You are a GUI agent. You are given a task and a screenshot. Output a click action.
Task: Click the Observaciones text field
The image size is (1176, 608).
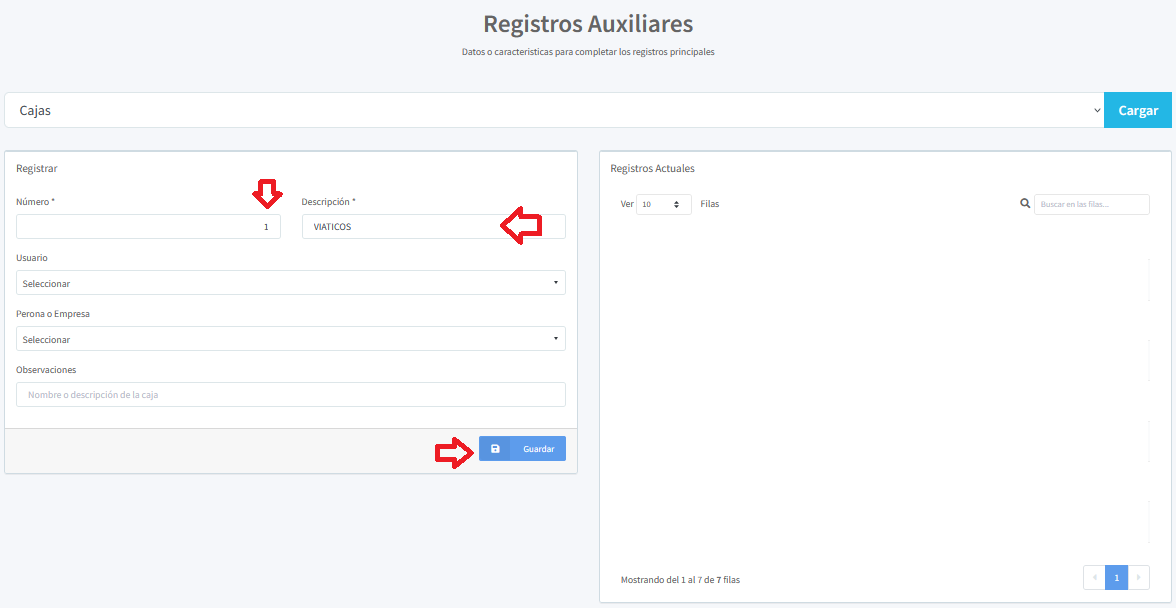pos(290,395)
